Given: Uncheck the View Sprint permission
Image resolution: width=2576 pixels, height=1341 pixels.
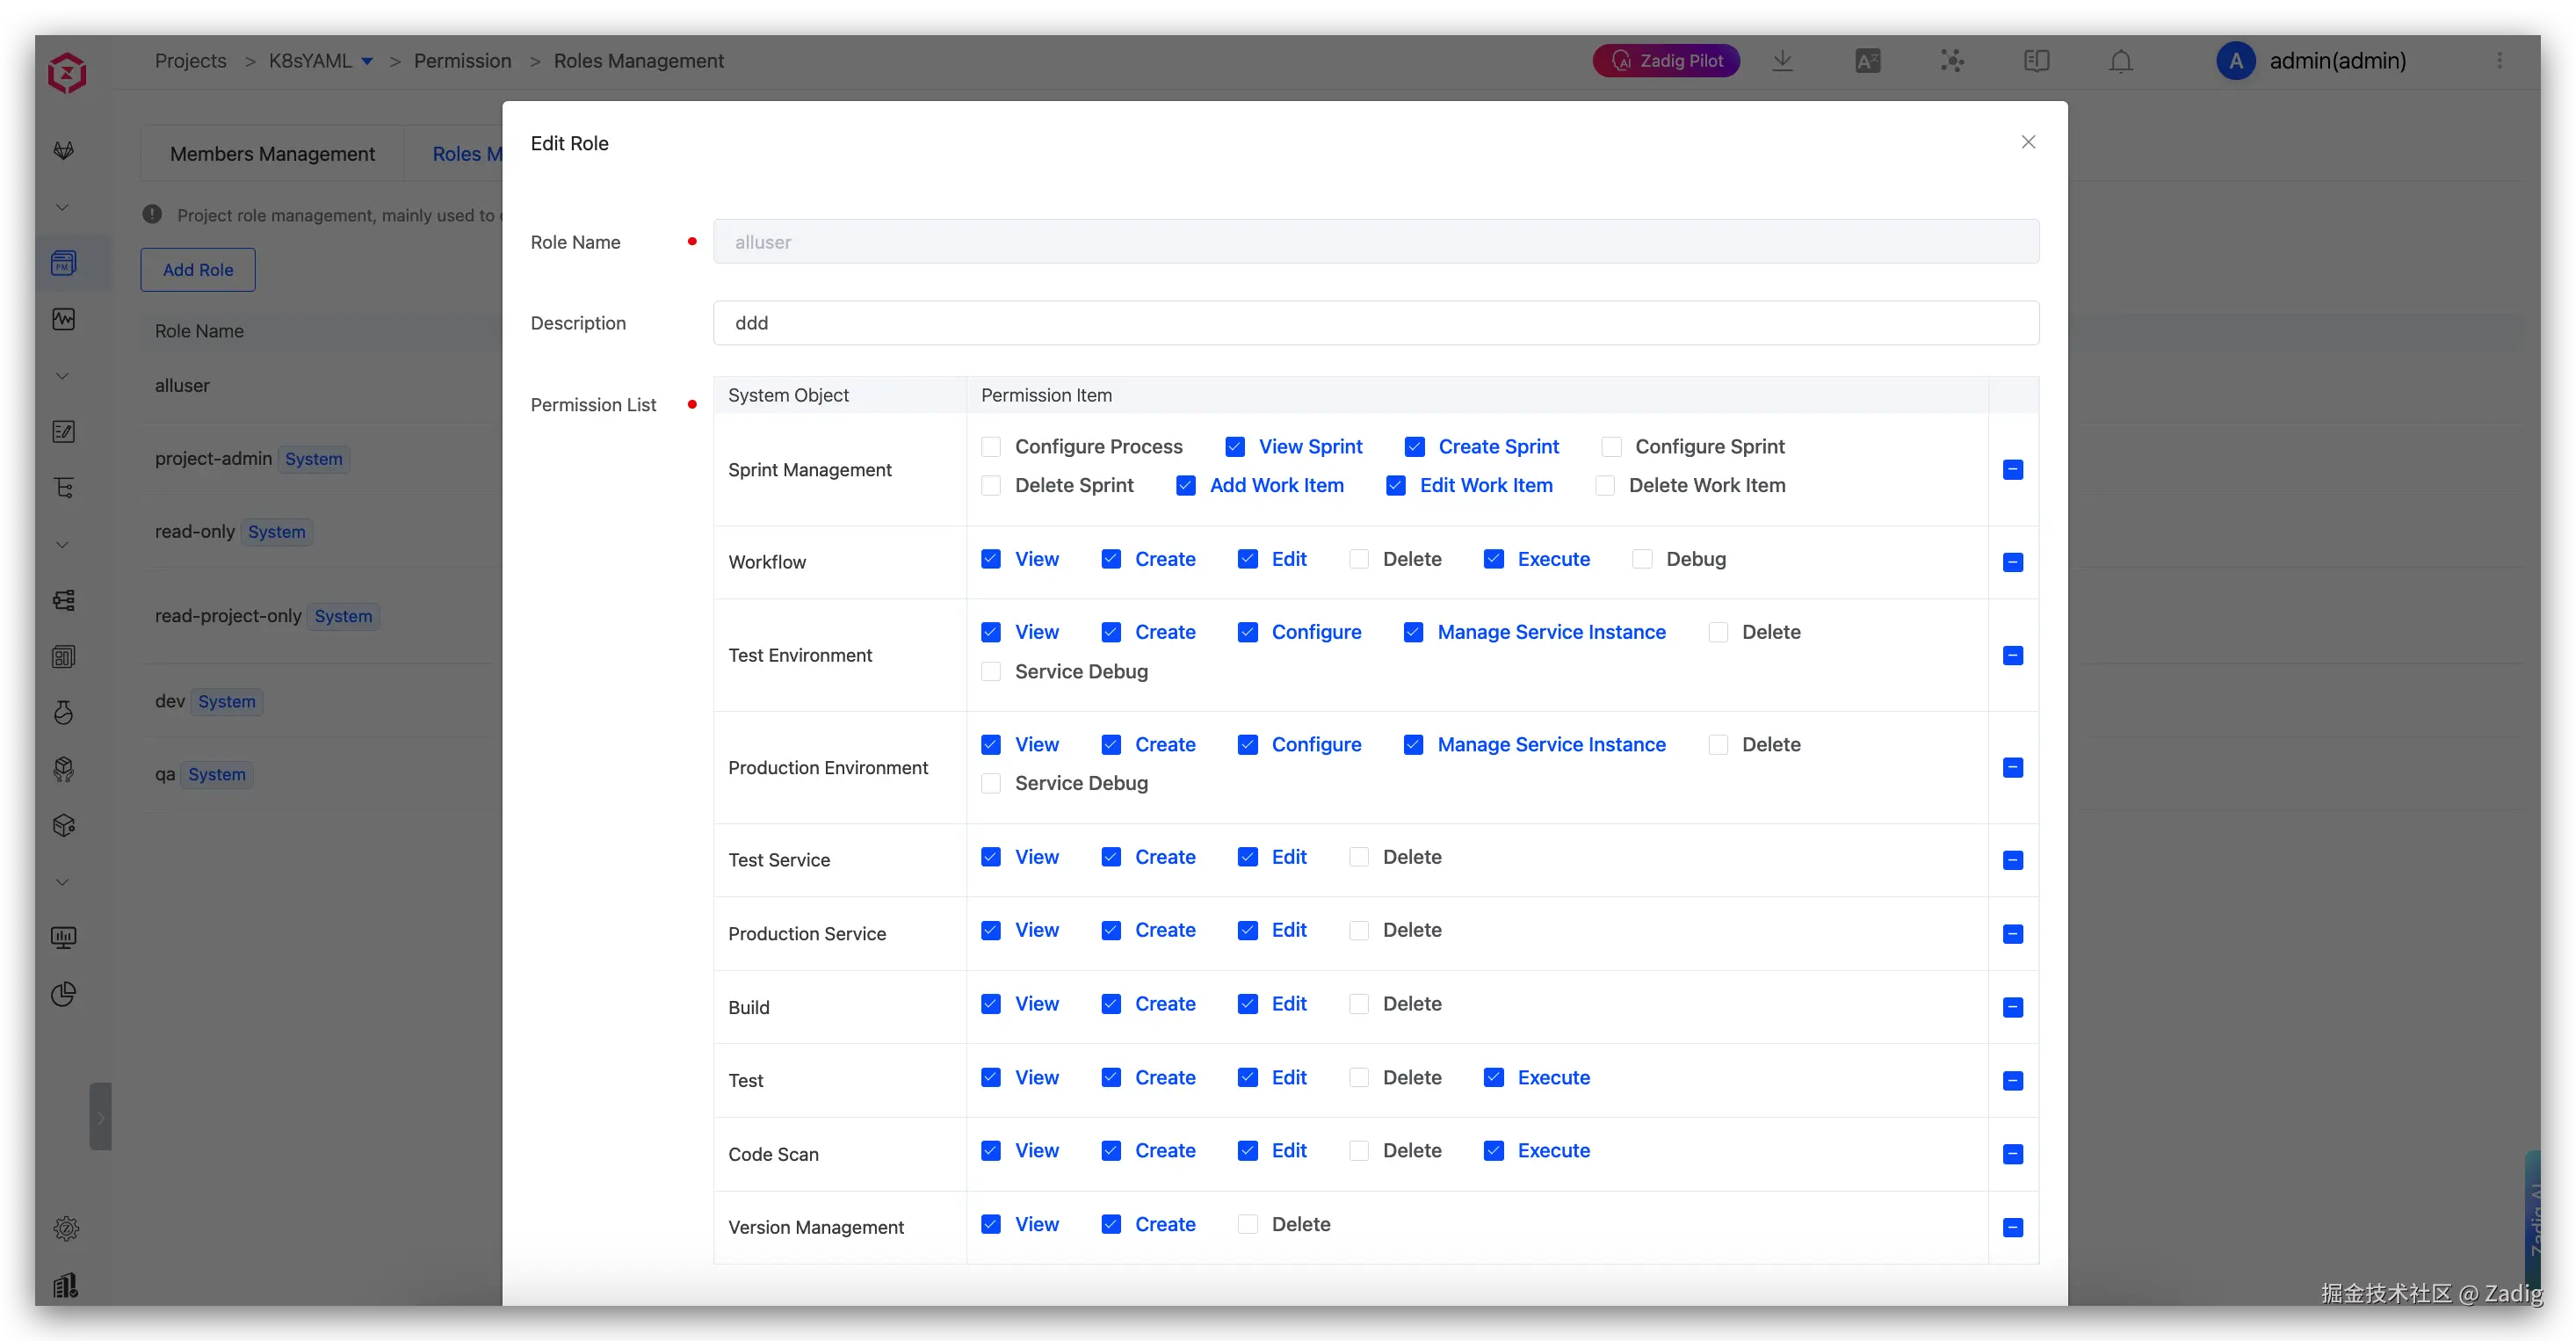Looking at the screenshot, I should coord(1235,447).
